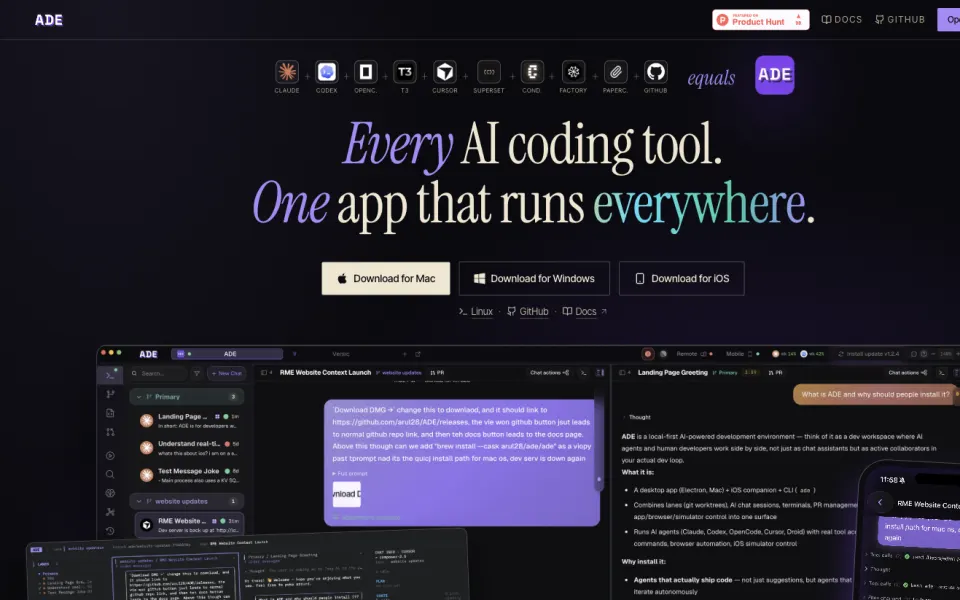This screenshot has width=960, height=600.
Task: Click the Factory tool icon
Action: pos(573,72)
